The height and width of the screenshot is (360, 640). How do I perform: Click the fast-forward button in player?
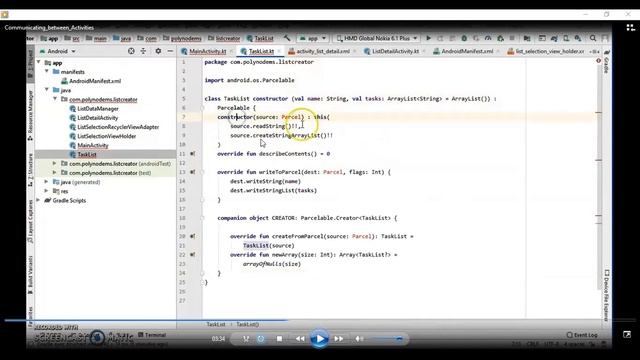[x=339, y=339]
